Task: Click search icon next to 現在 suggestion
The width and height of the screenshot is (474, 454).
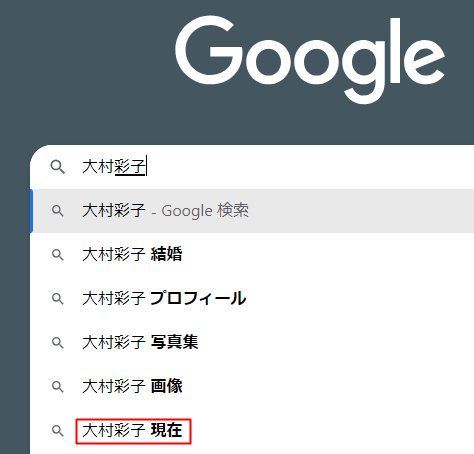Action: pos(57,431)
